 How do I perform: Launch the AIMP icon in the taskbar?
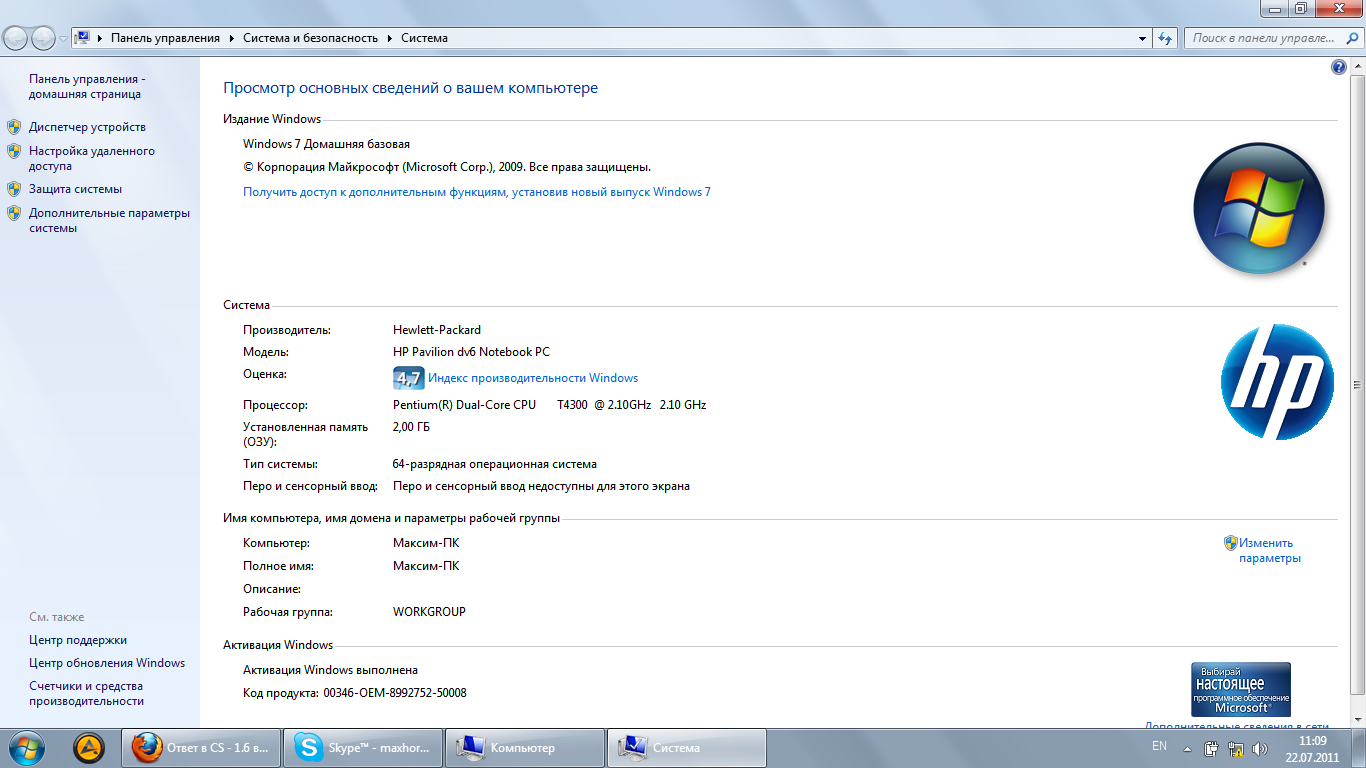(89, 748)
